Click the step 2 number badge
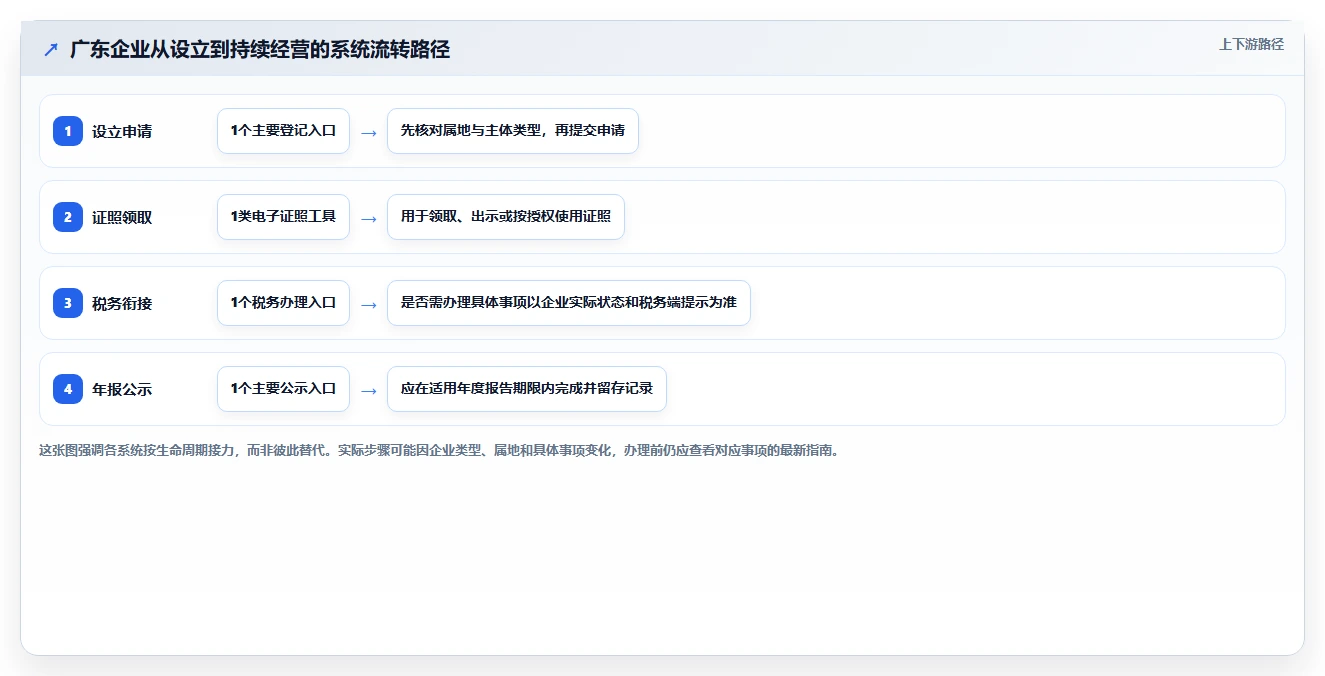The height and width of the screenshot is (676, 1325). 68,217
